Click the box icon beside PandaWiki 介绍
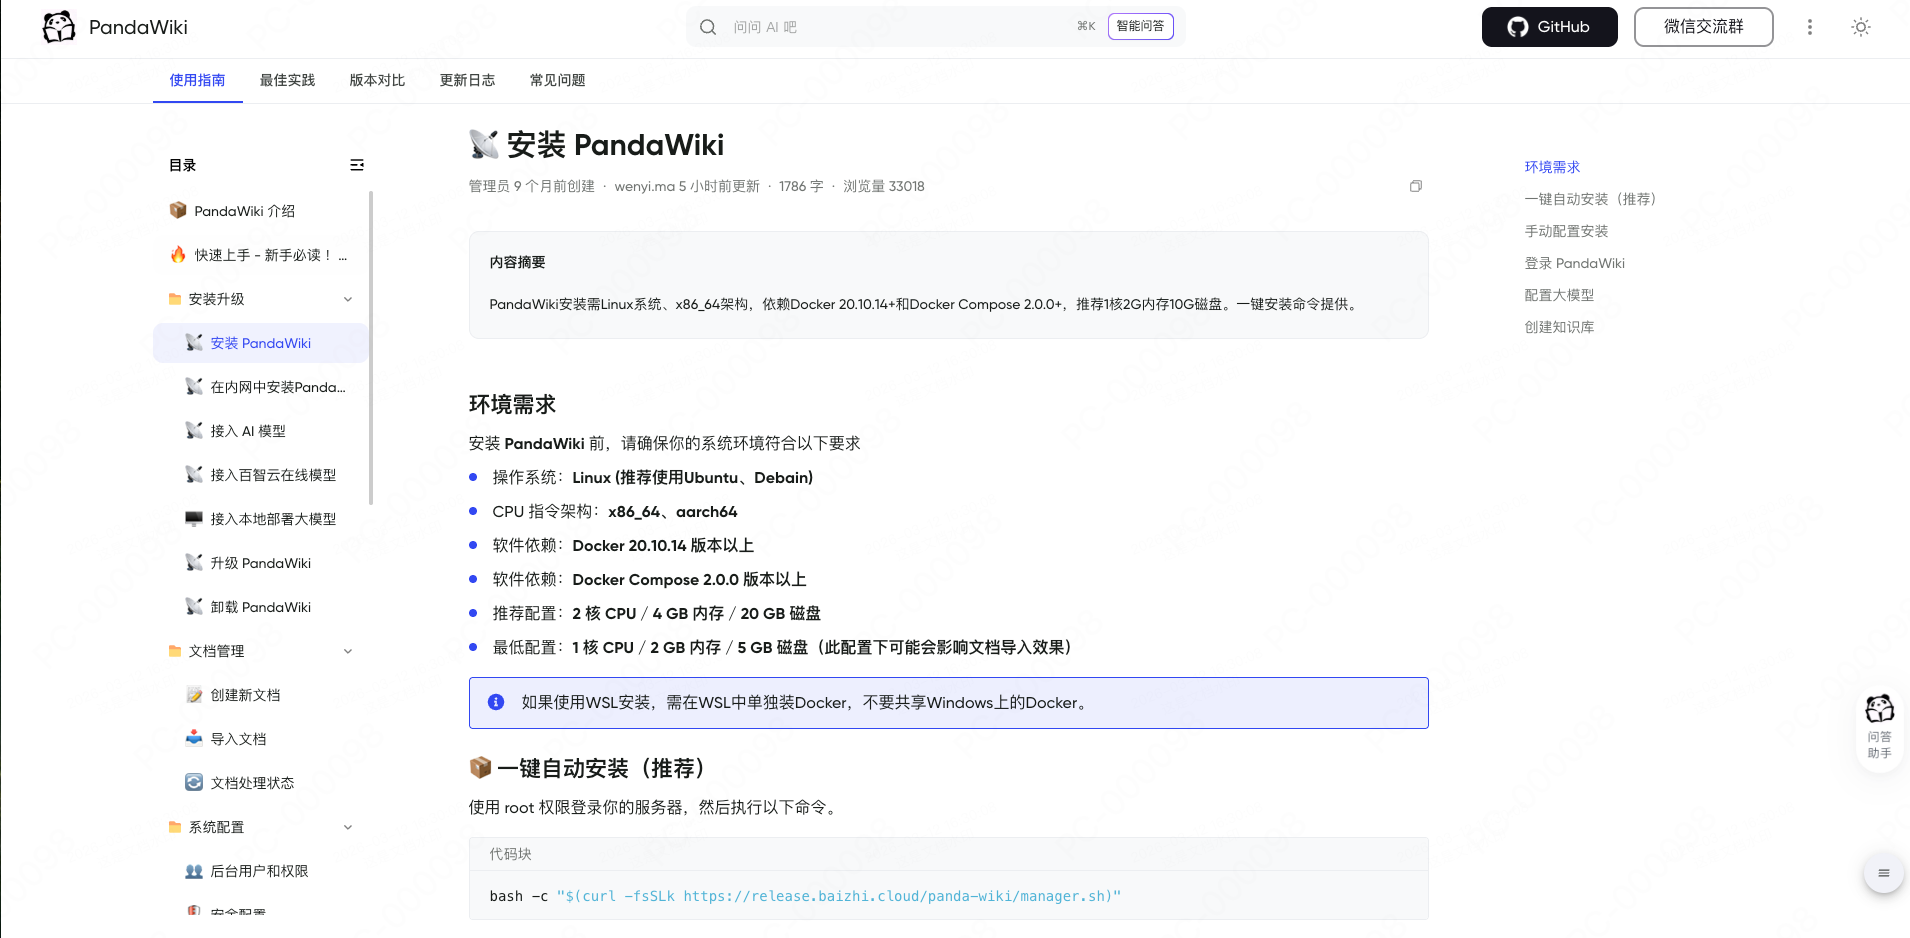This screenshot has height=938, width=1910. pyautogui.click(x=178, y=210)
